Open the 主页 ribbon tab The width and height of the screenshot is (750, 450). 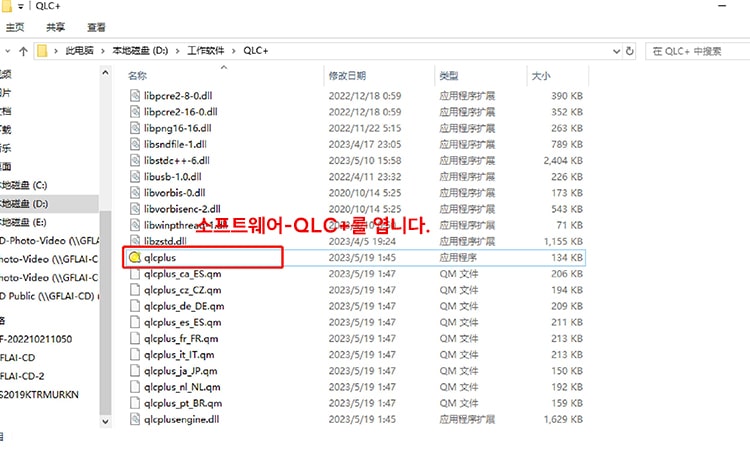(x=15, y=27)
